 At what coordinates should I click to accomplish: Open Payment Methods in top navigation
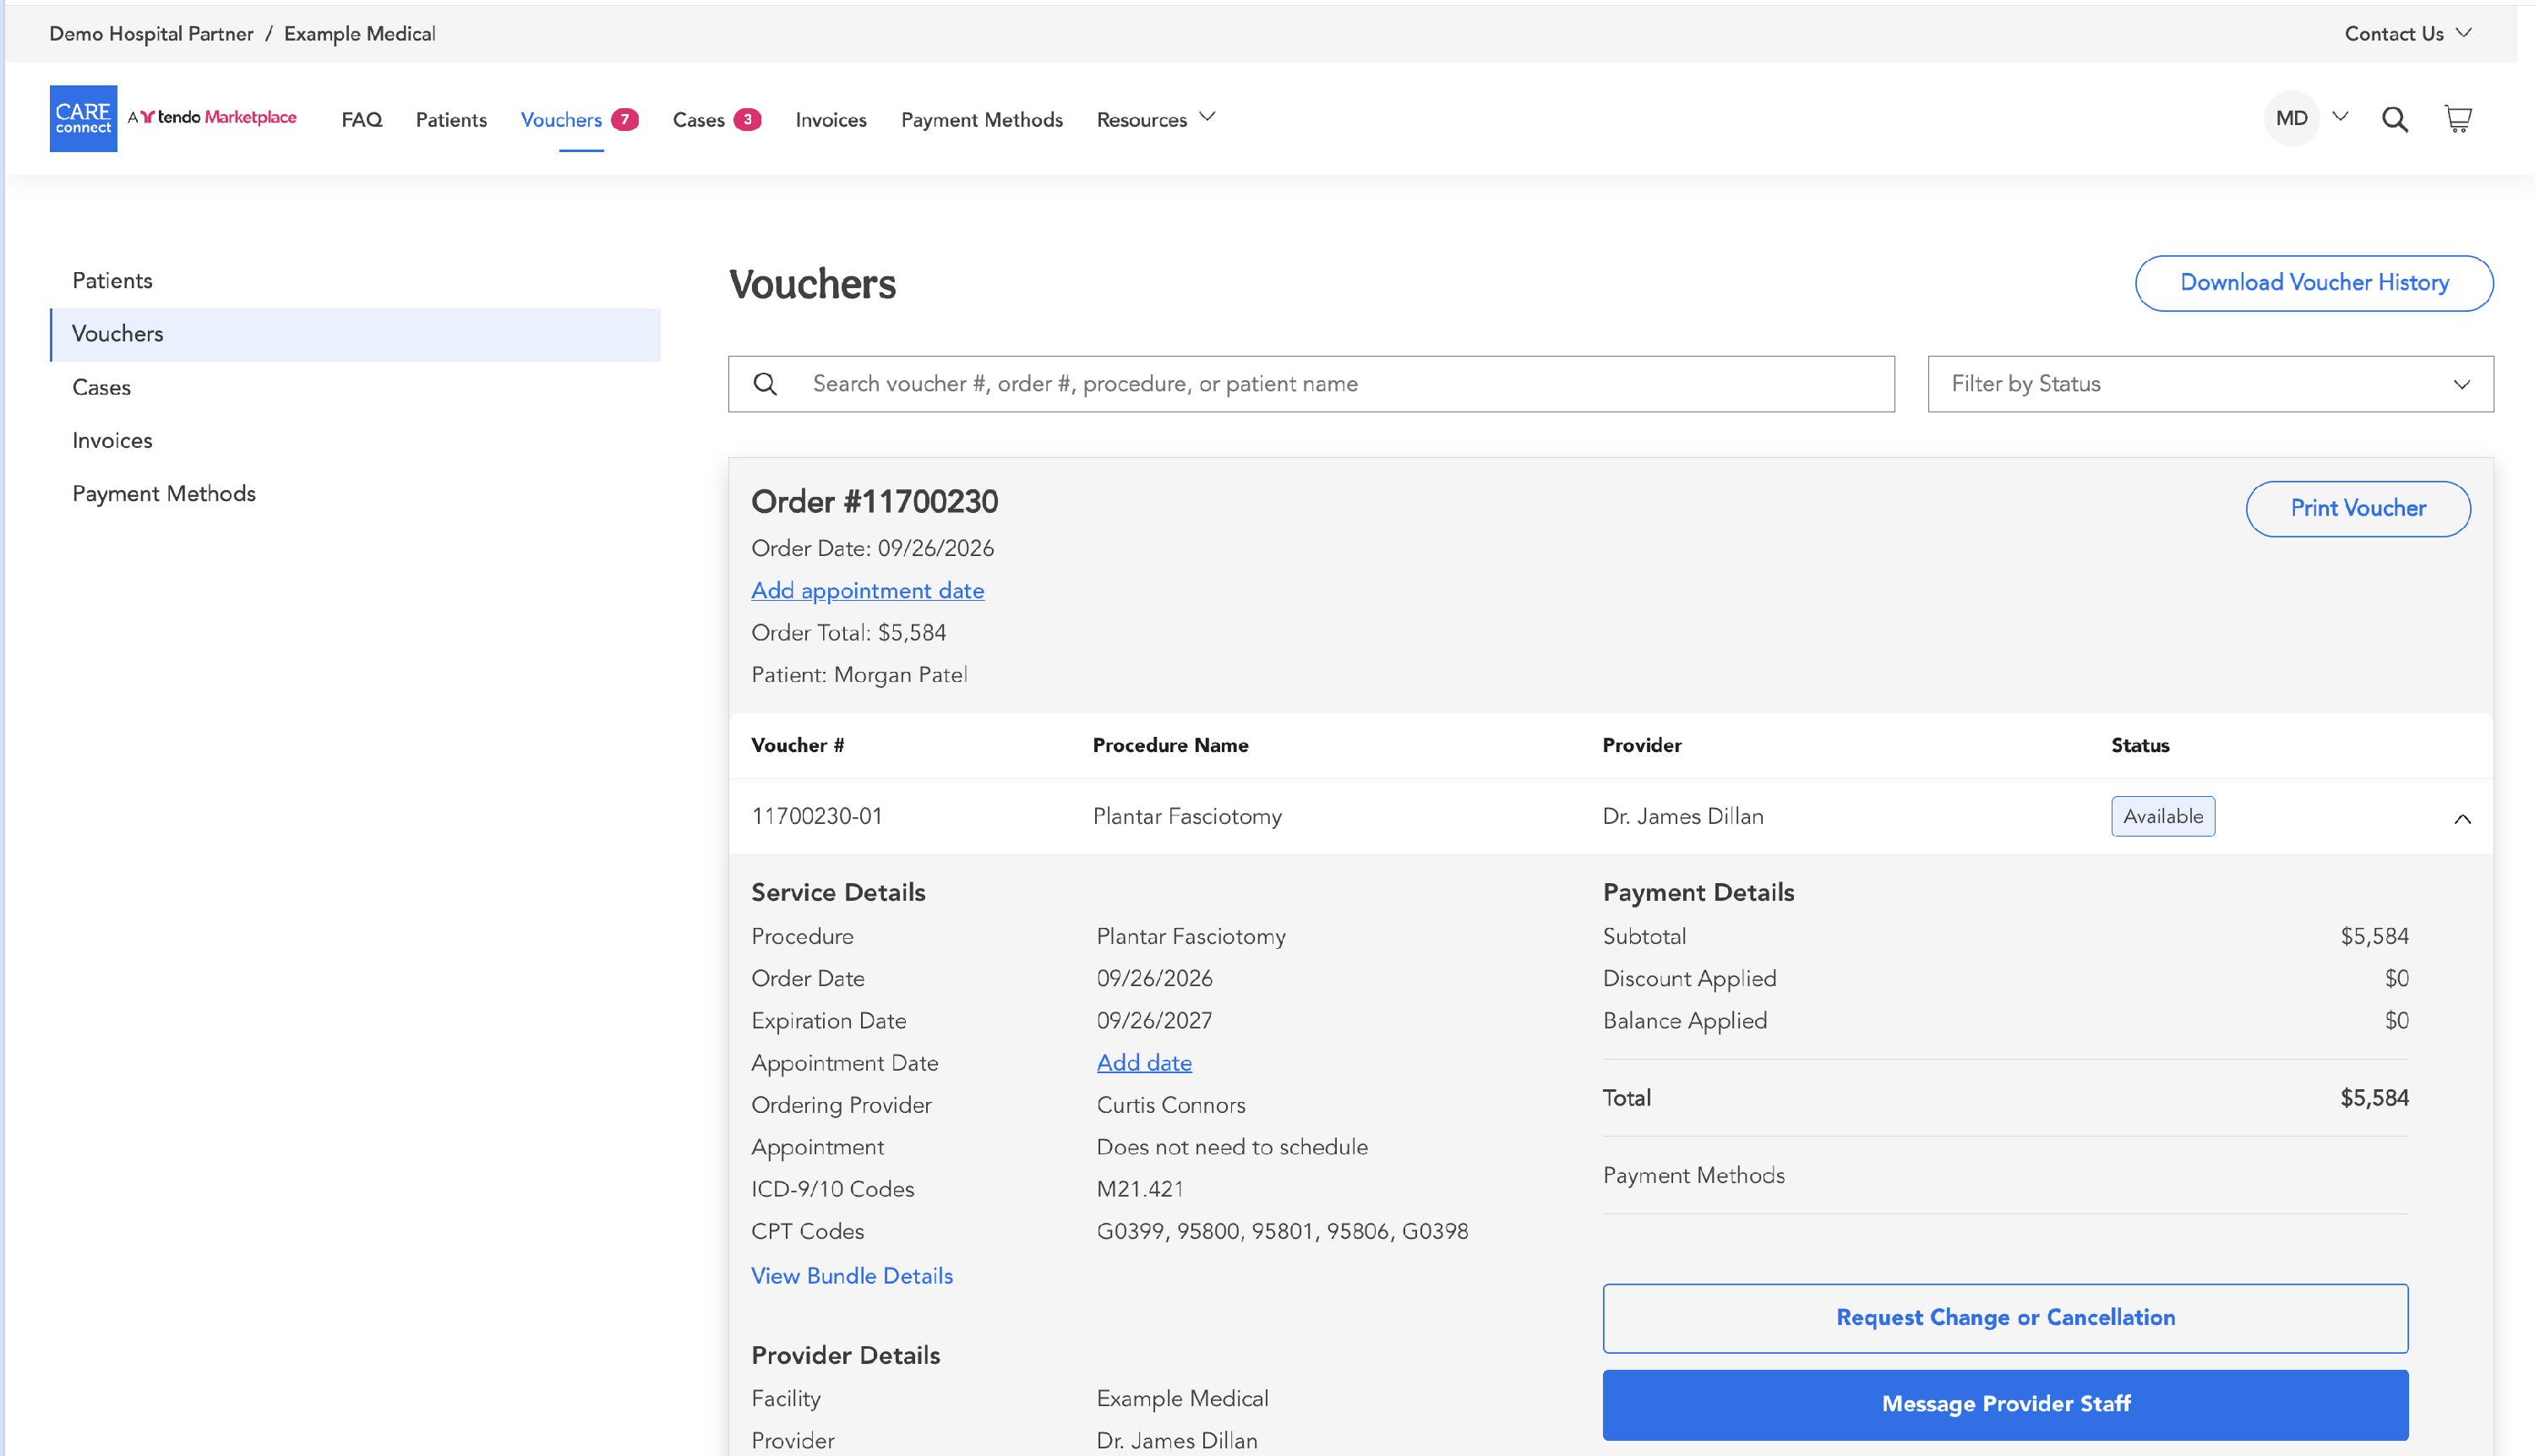pos(981,119)
